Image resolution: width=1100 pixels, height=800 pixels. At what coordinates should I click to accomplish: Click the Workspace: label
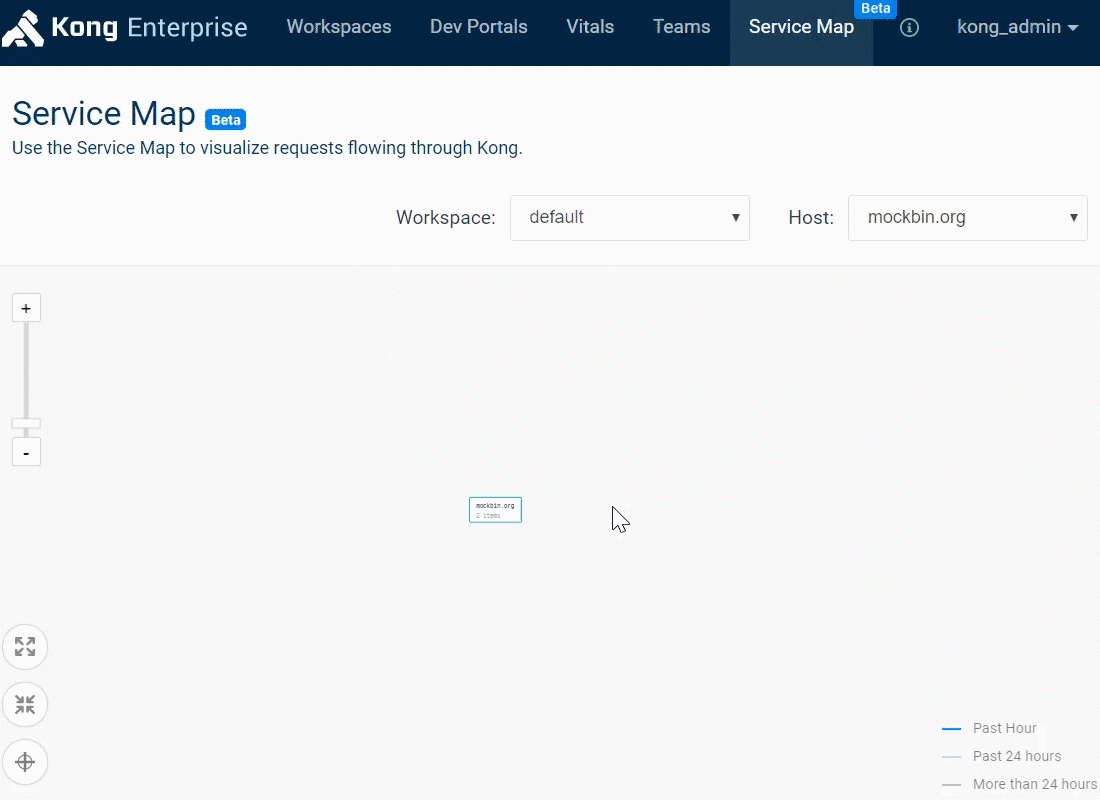445,218
